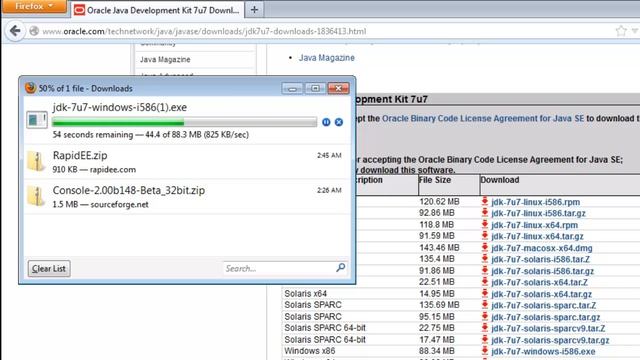Click the Console-2.00b148-Beta_32bit.zip folder icon

[36, 196]
